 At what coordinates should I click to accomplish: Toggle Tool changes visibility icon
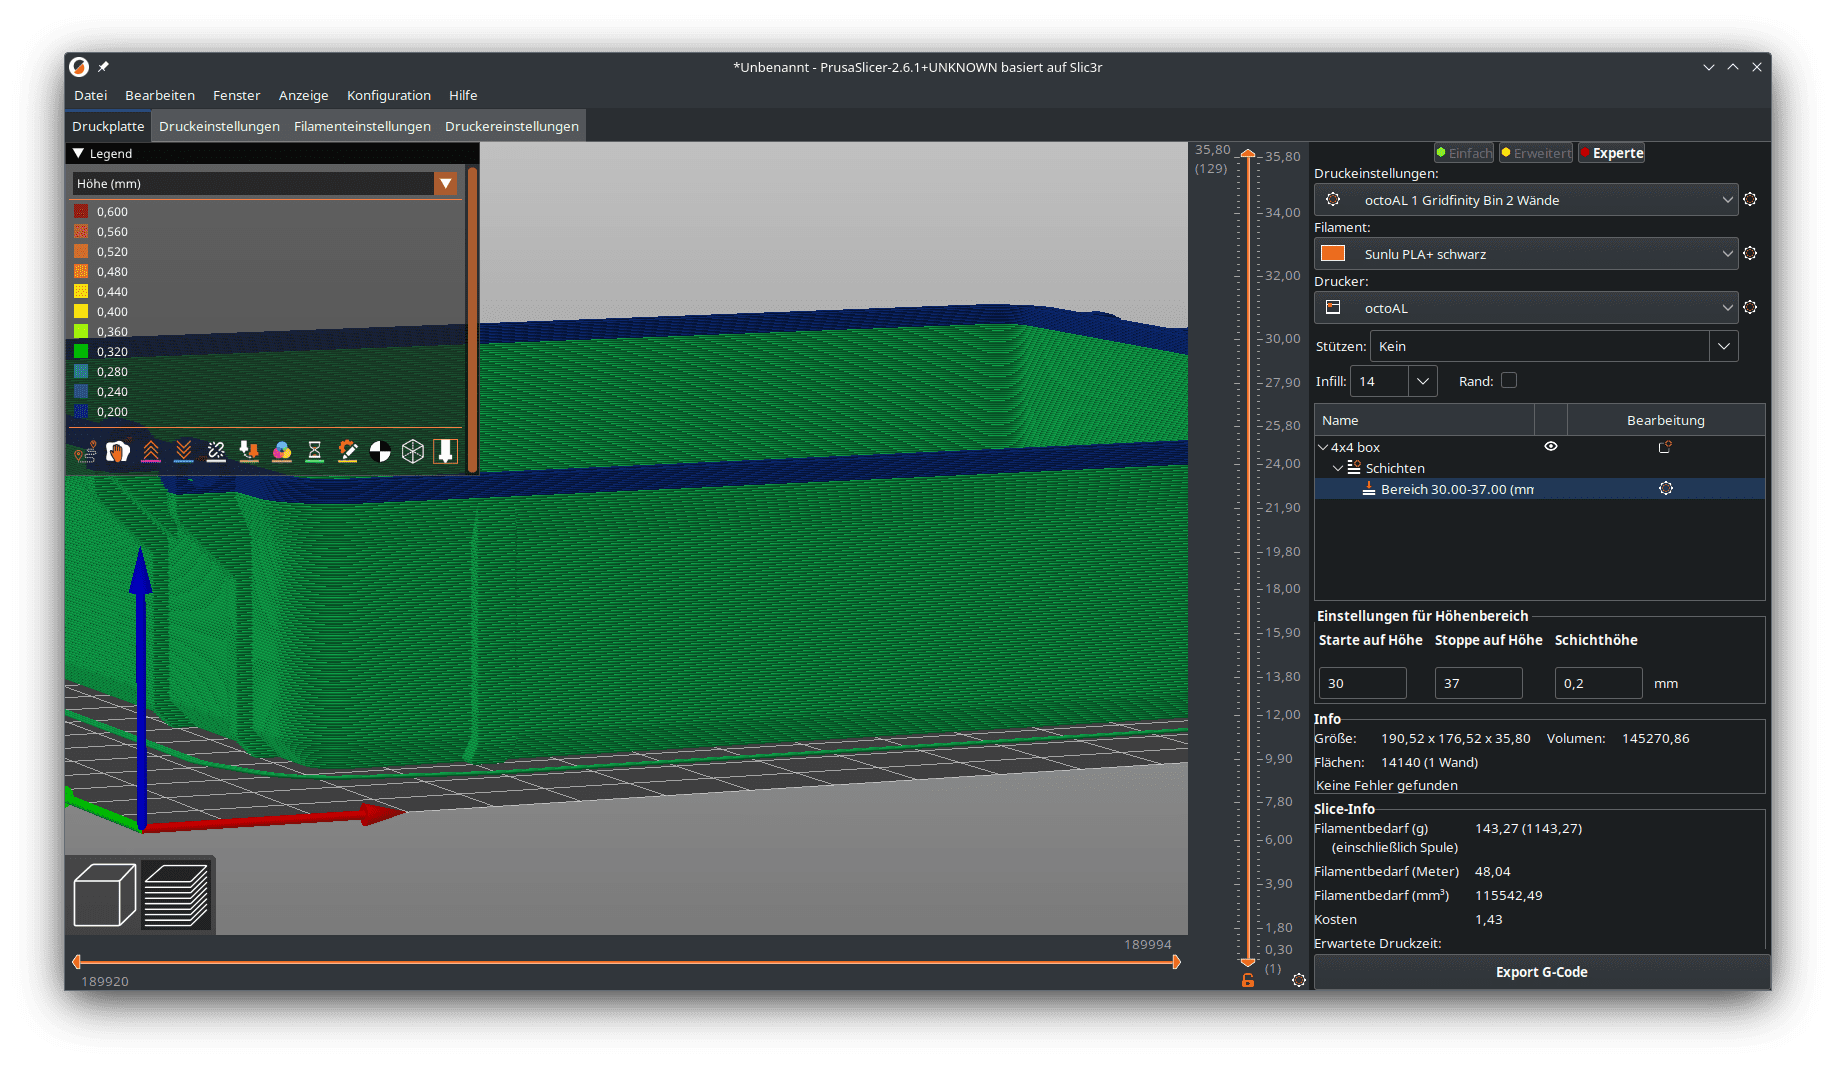pos(249,452)
